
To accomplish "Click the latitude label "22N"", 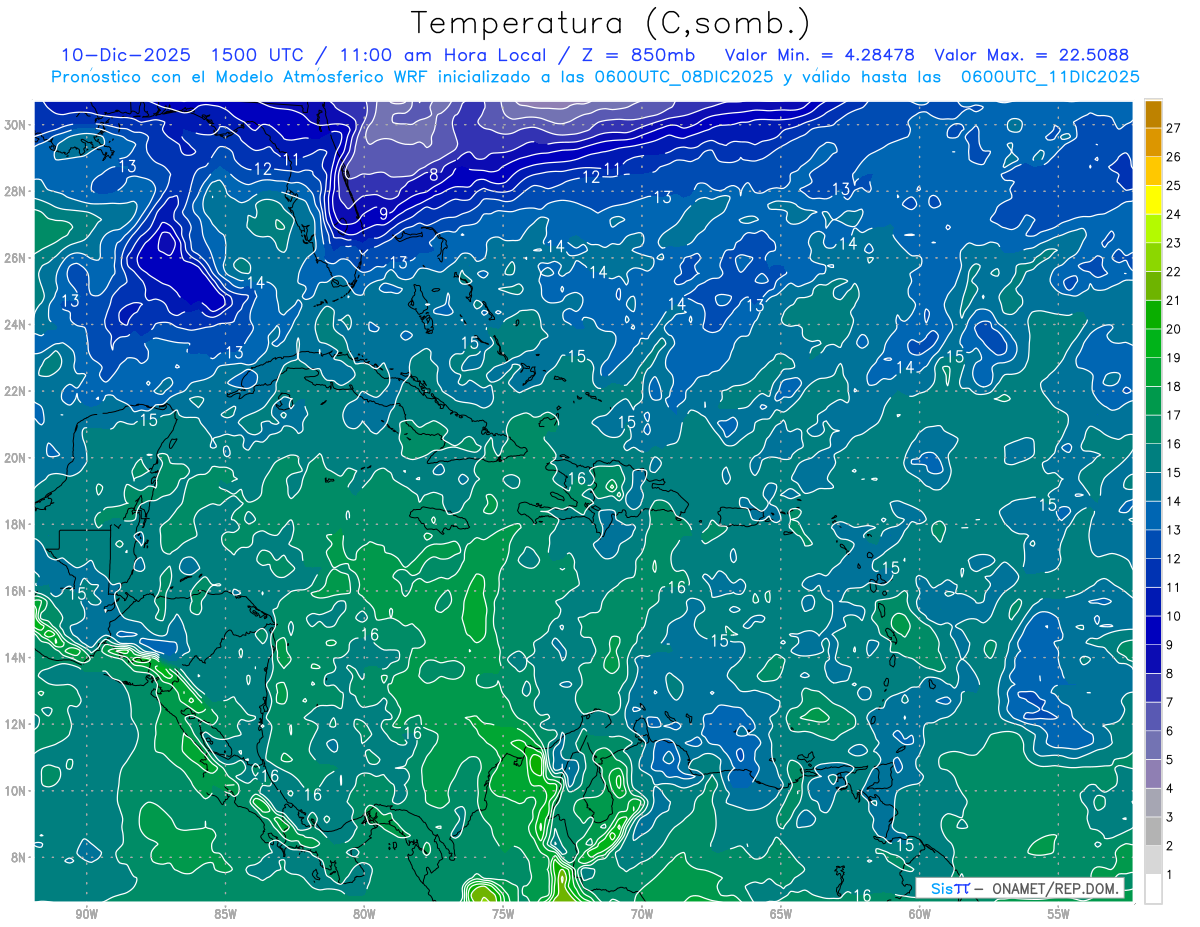I will point(16,391).
